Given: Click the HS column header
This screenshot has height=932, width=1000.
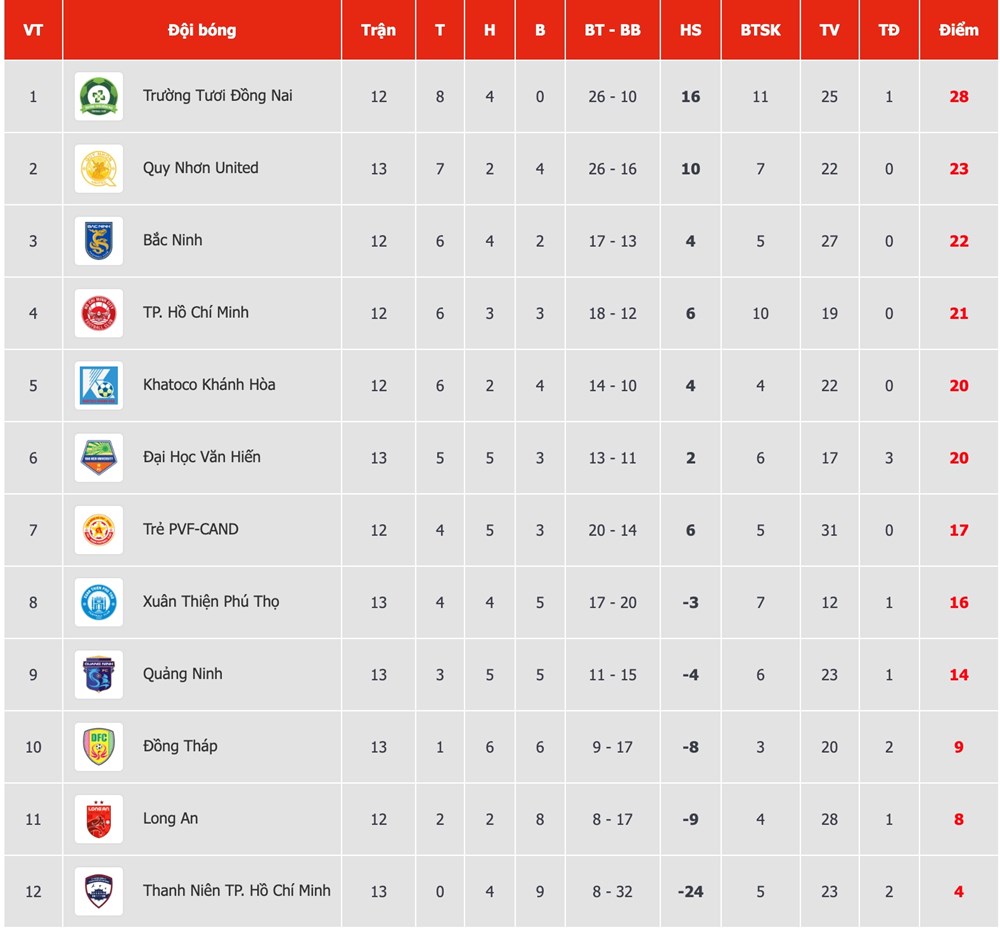Looking at the screenshot, I should [690, 30].
